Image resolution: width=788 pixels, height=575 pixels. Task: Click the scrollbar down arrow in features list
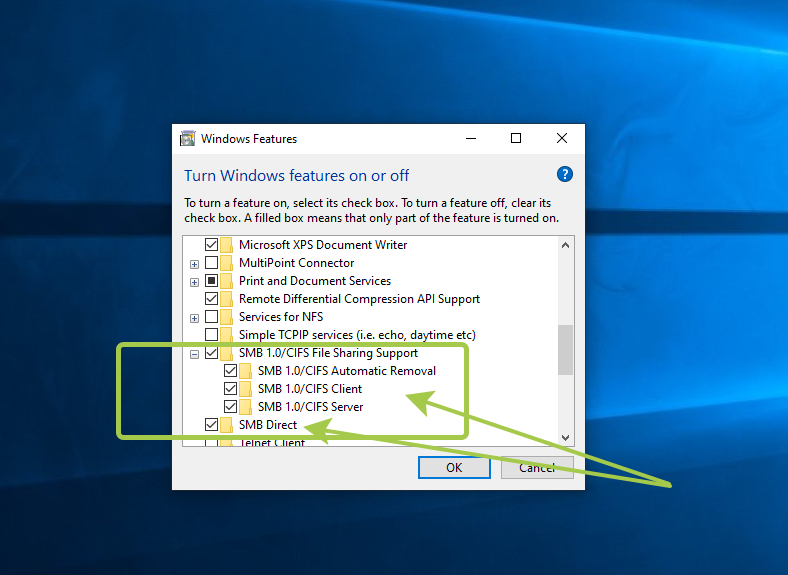[x=565, y=437]
